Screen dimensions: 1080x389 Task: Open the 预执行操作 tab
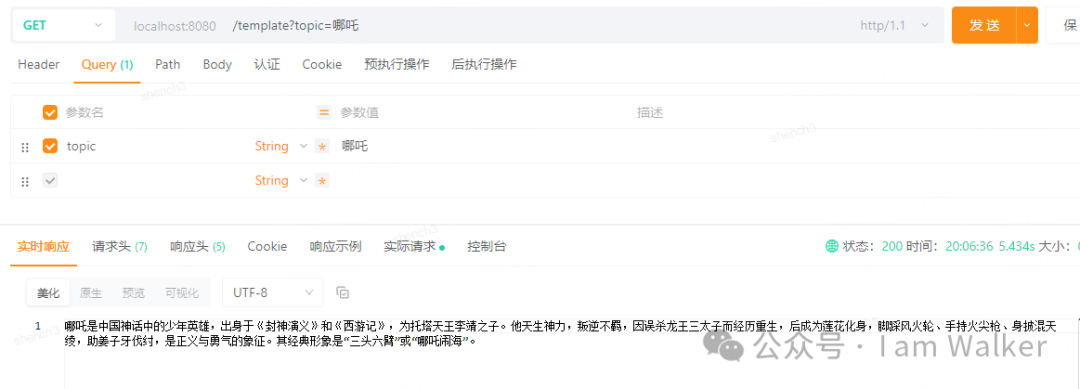click(397, 65)
